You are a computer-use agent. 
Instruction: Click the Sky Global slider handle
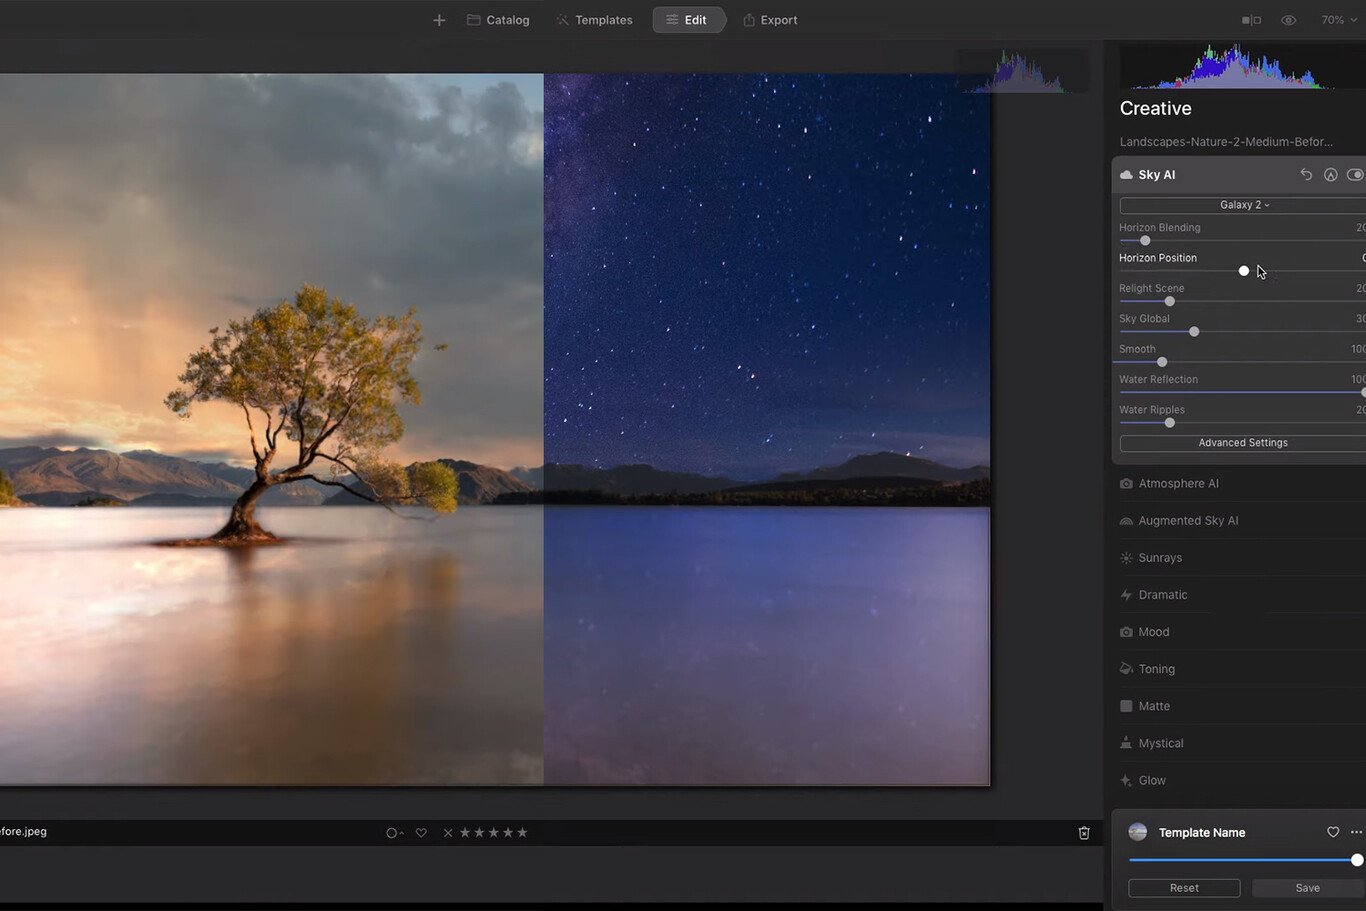1194,332
